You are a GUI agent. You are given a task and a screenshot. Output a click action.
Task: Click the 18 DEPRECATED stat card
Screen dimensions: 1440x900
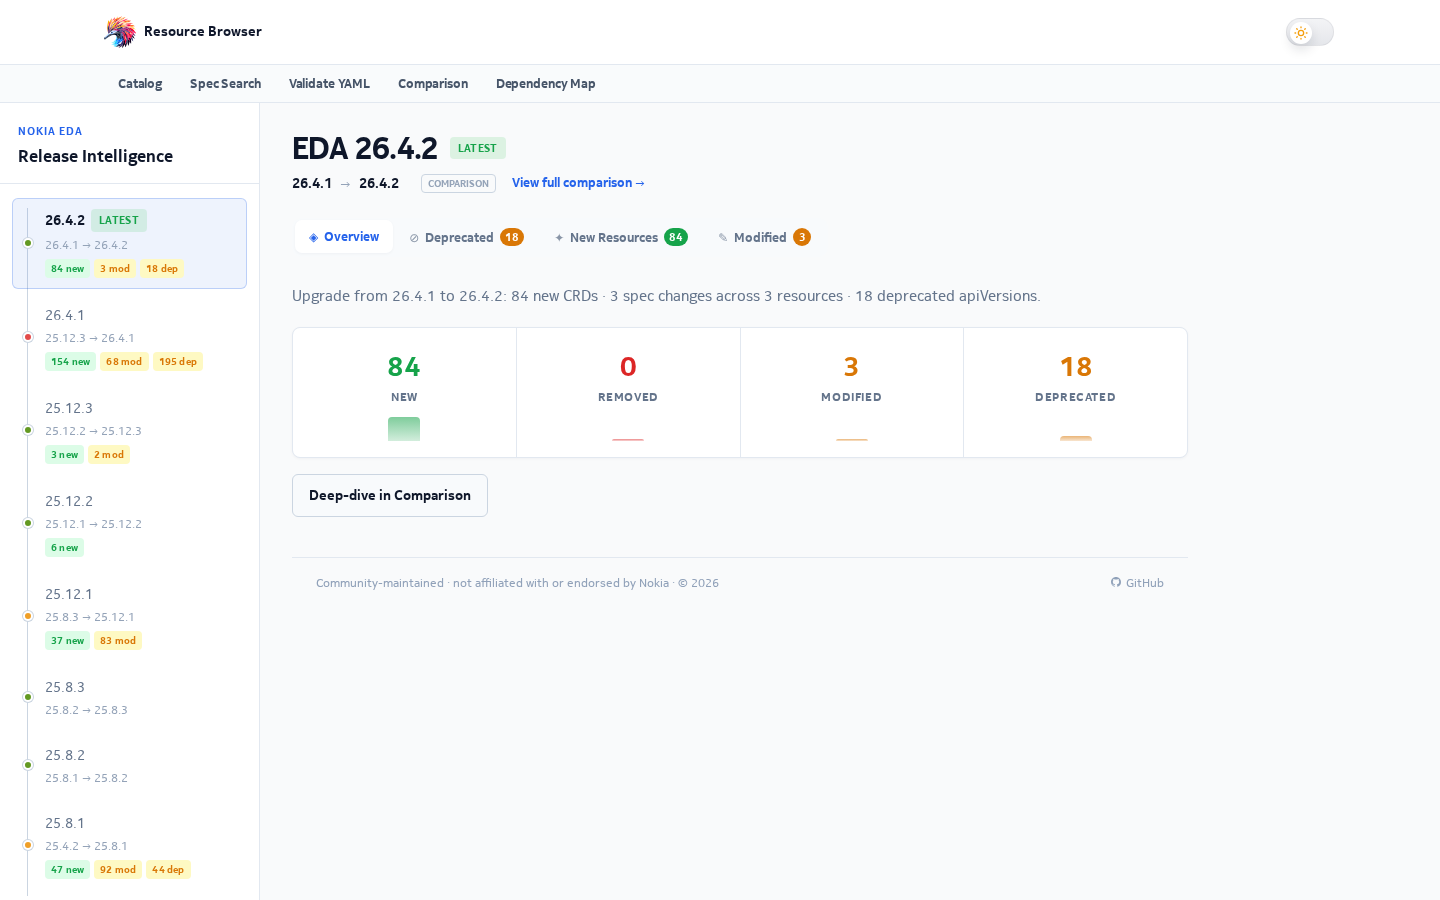point(1076,393)
